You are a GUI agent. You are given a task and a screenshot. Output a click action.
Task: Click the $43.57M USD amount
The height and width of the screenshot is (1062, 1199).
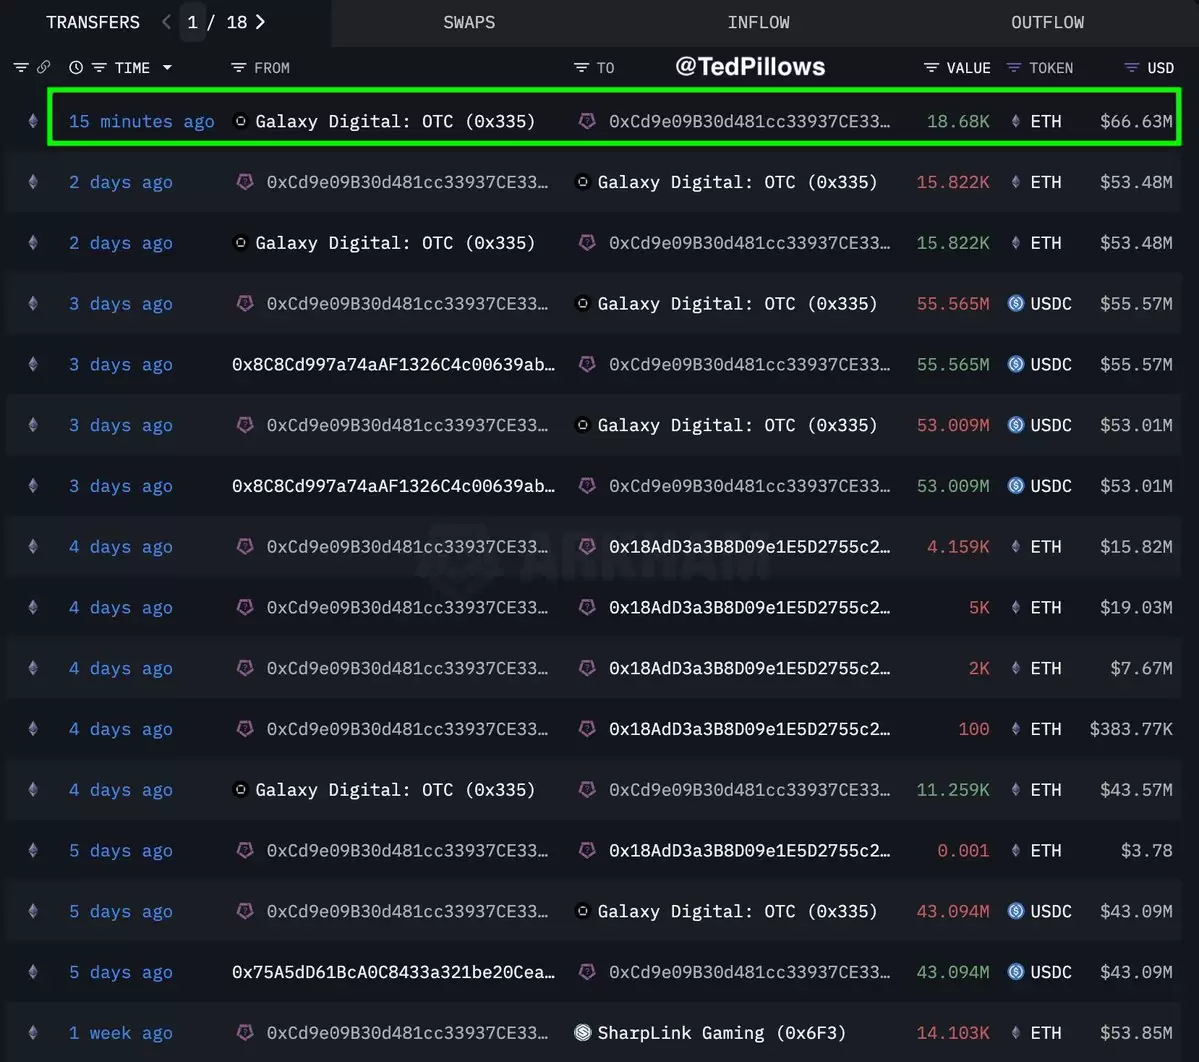1136,790
